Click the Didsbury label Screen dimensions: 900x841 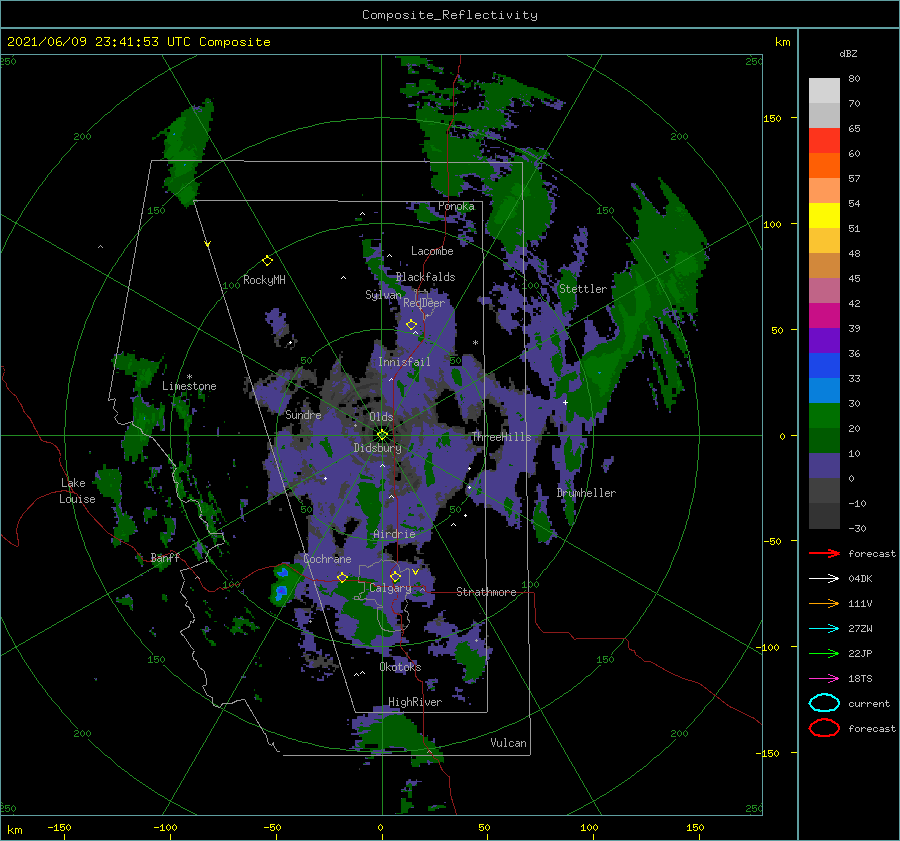378,448
